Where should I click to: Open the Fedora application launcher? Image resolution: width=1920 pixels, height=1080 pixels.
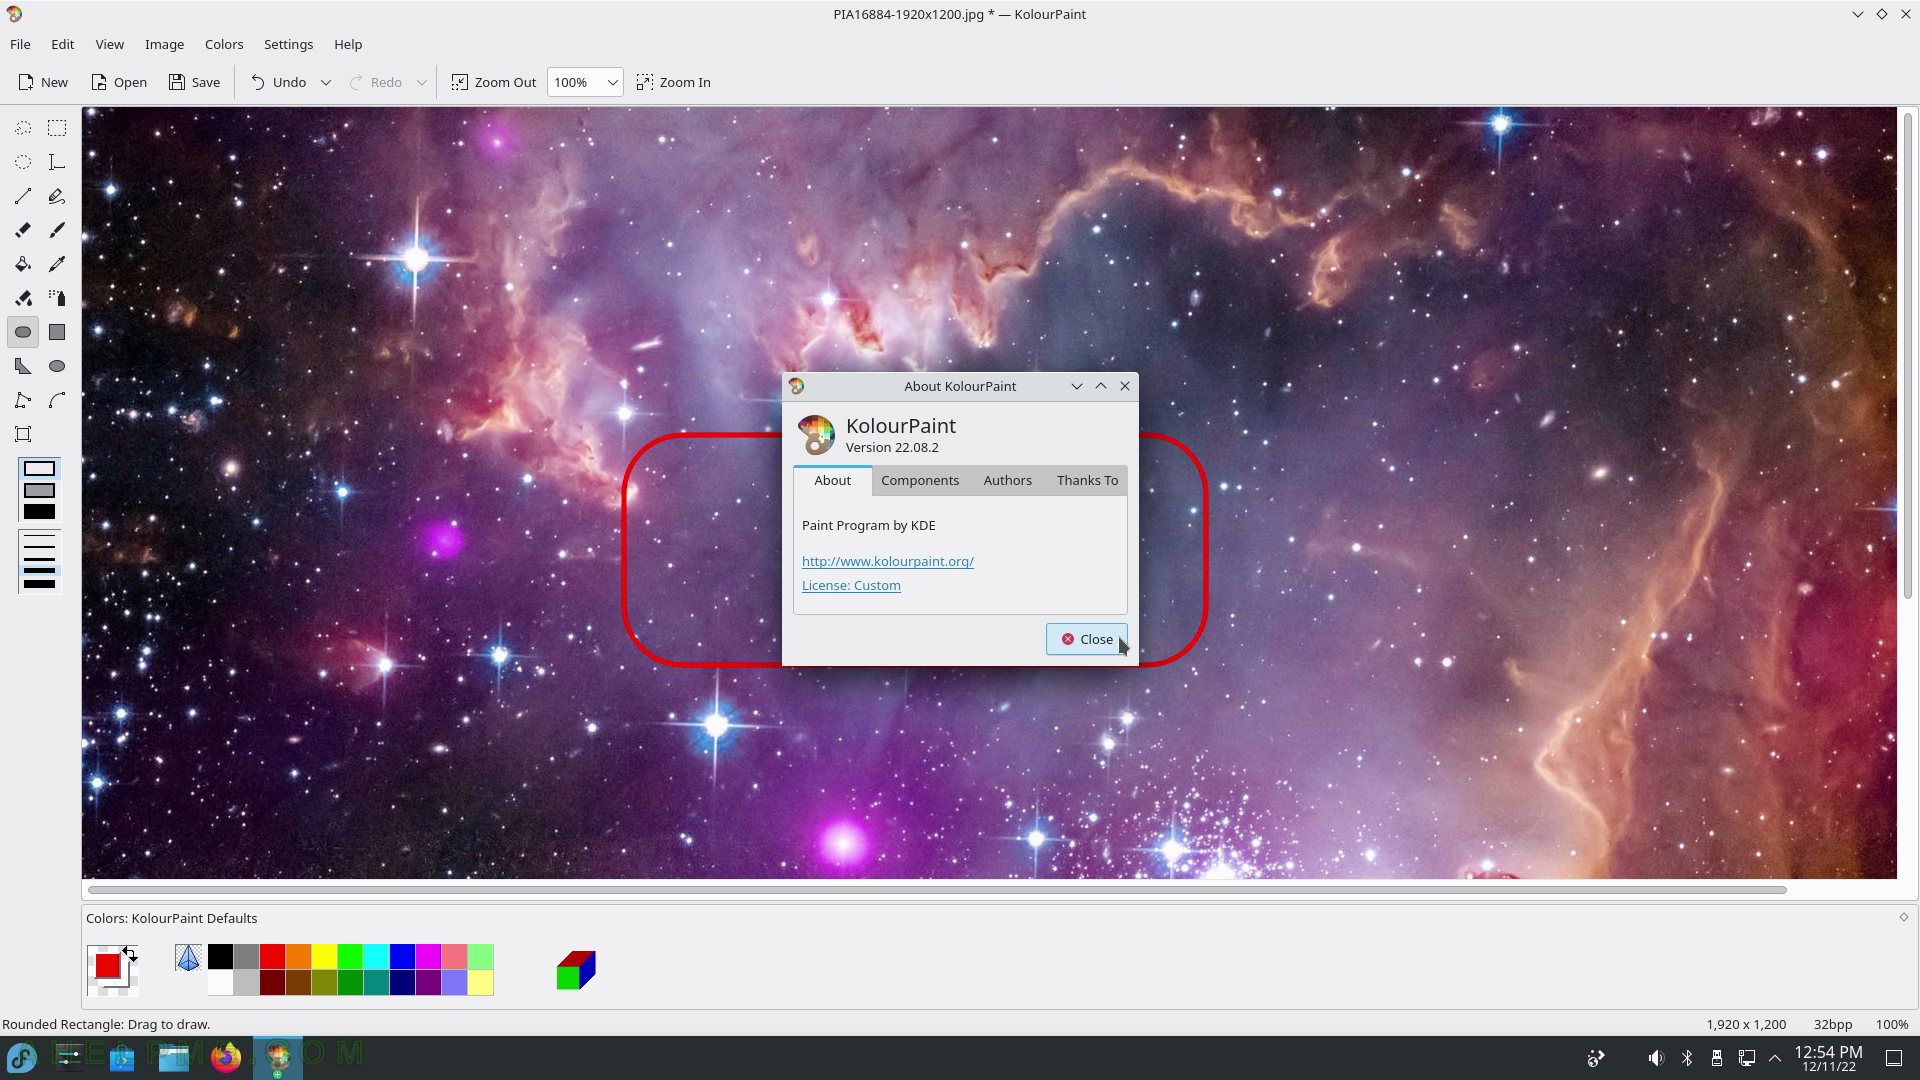point(22,1058)
